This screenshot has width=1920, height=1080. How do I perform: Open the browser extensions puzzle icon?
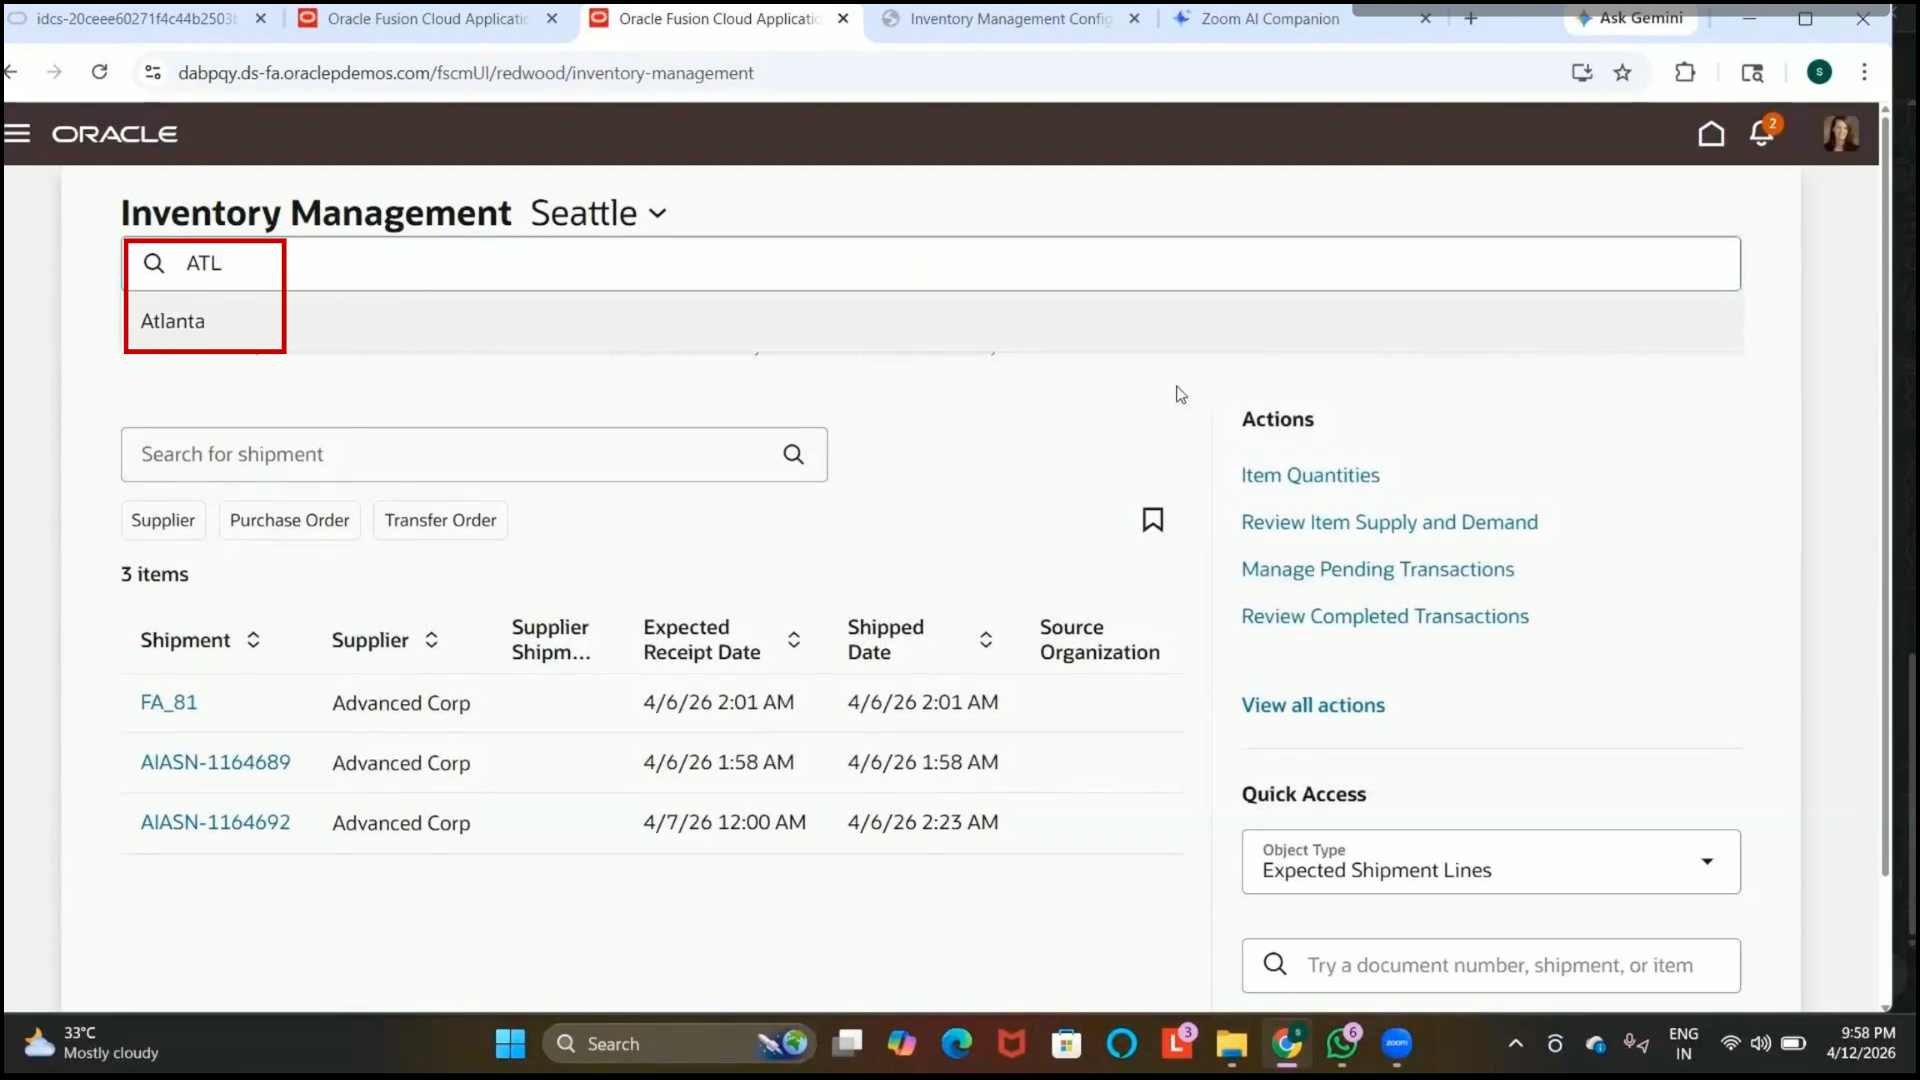(1685, 72)
